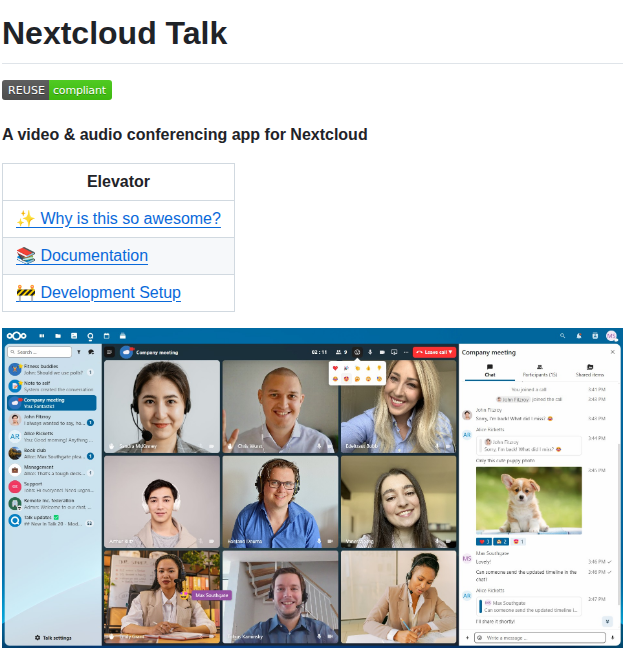
Task: Open the Photos app icon in top bar
Action: pos(74,336)
